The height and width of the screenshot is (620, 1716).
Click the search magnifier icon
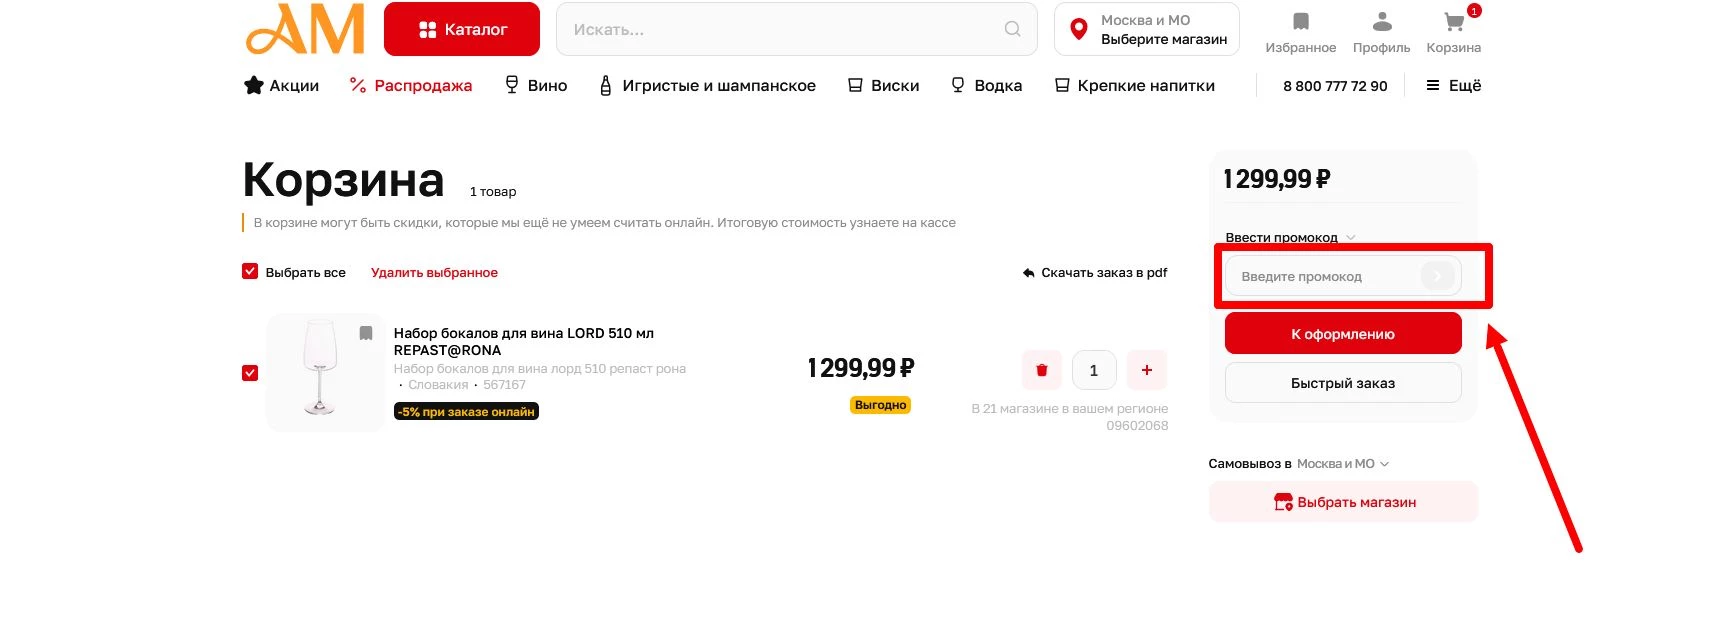pyautogui.click(x=1012, y=29)
